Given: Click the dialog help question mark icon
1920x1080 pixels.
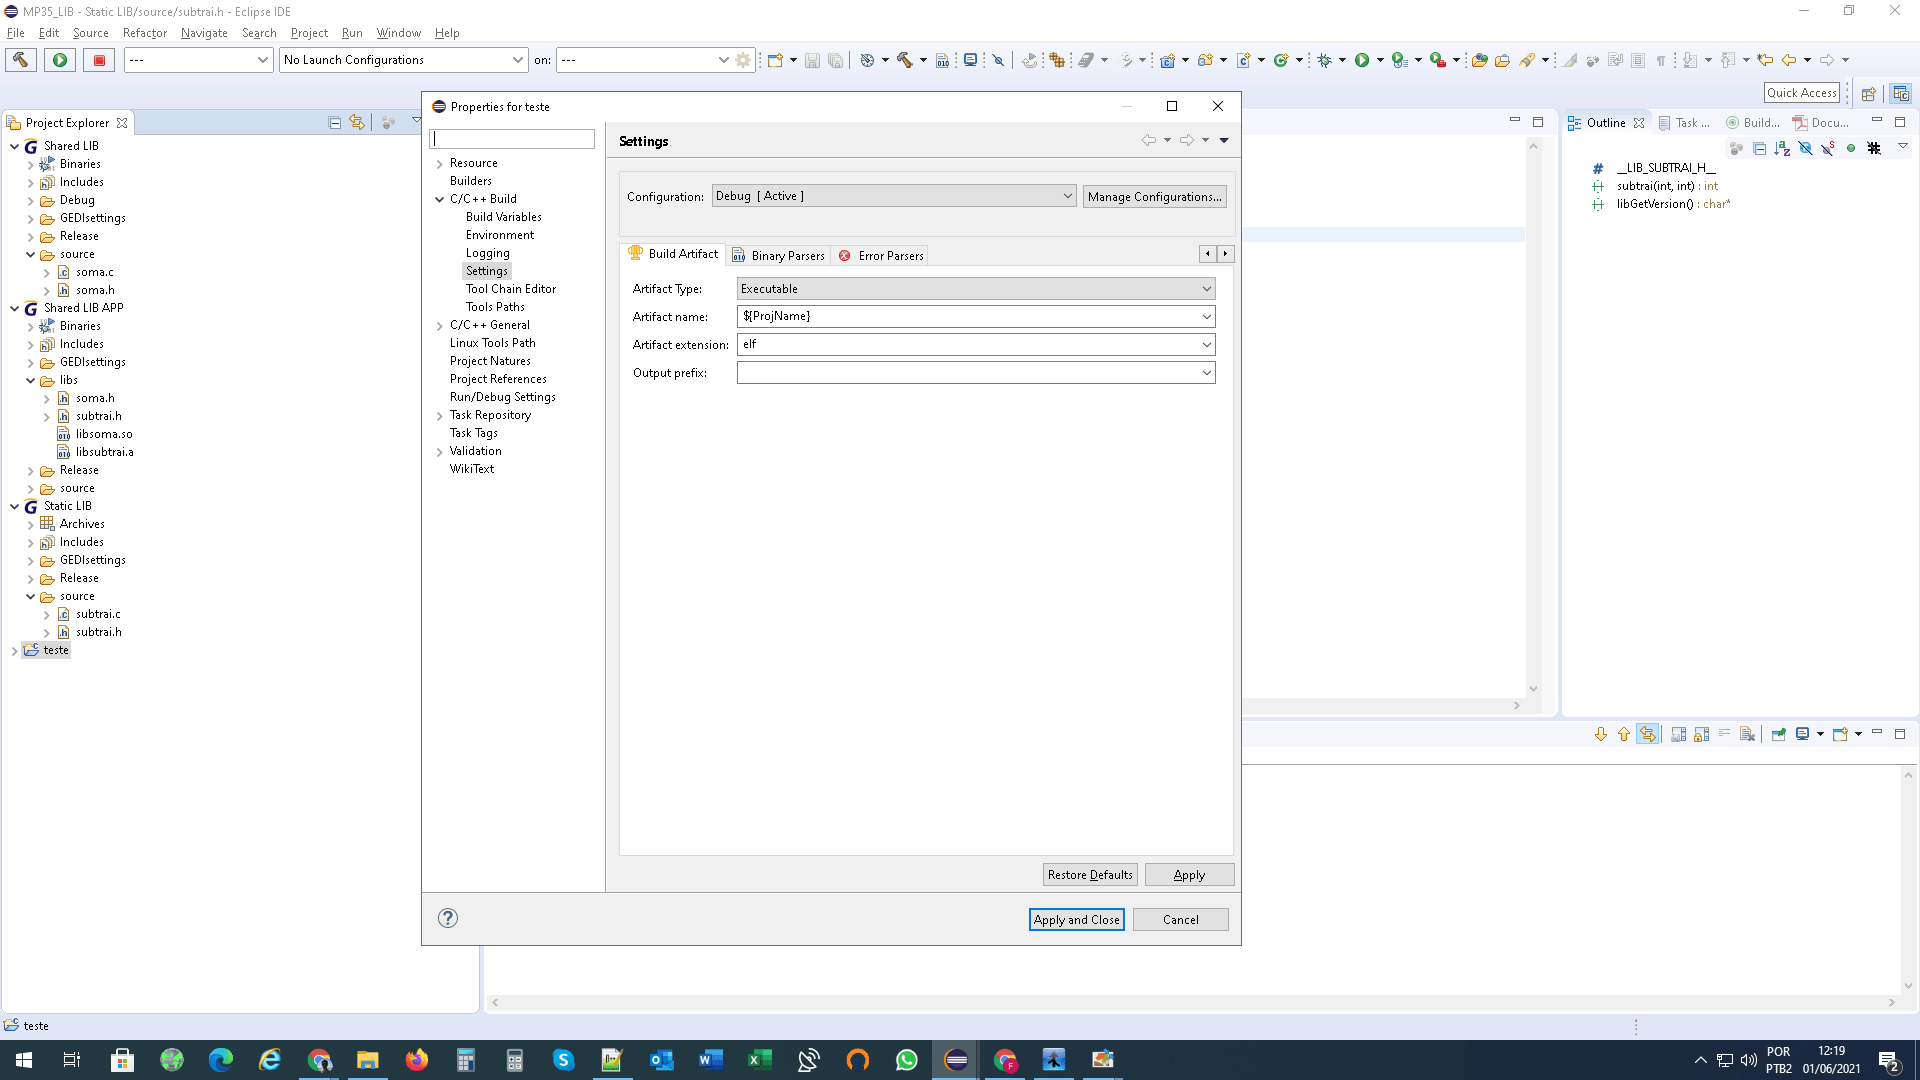Looking at the screenshot, I should point(448,918).
